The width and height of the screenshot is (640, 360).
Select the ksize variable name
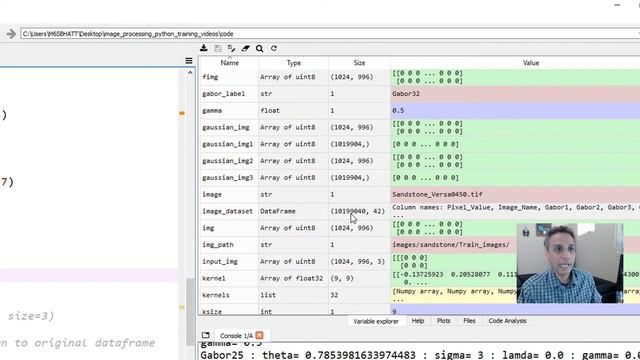point(212,311)
